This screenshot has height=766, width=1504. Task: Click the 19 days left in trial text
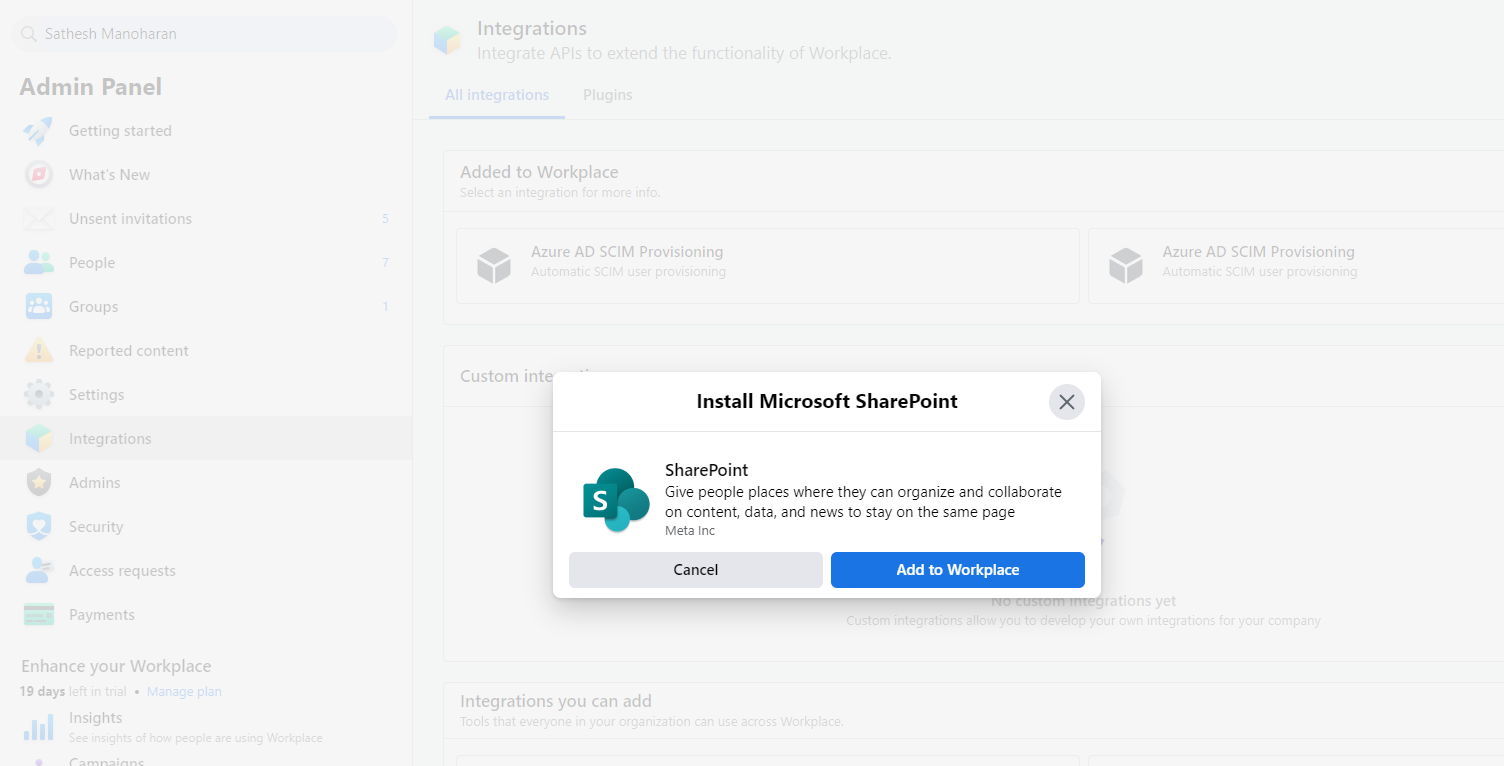pos(73,692)
